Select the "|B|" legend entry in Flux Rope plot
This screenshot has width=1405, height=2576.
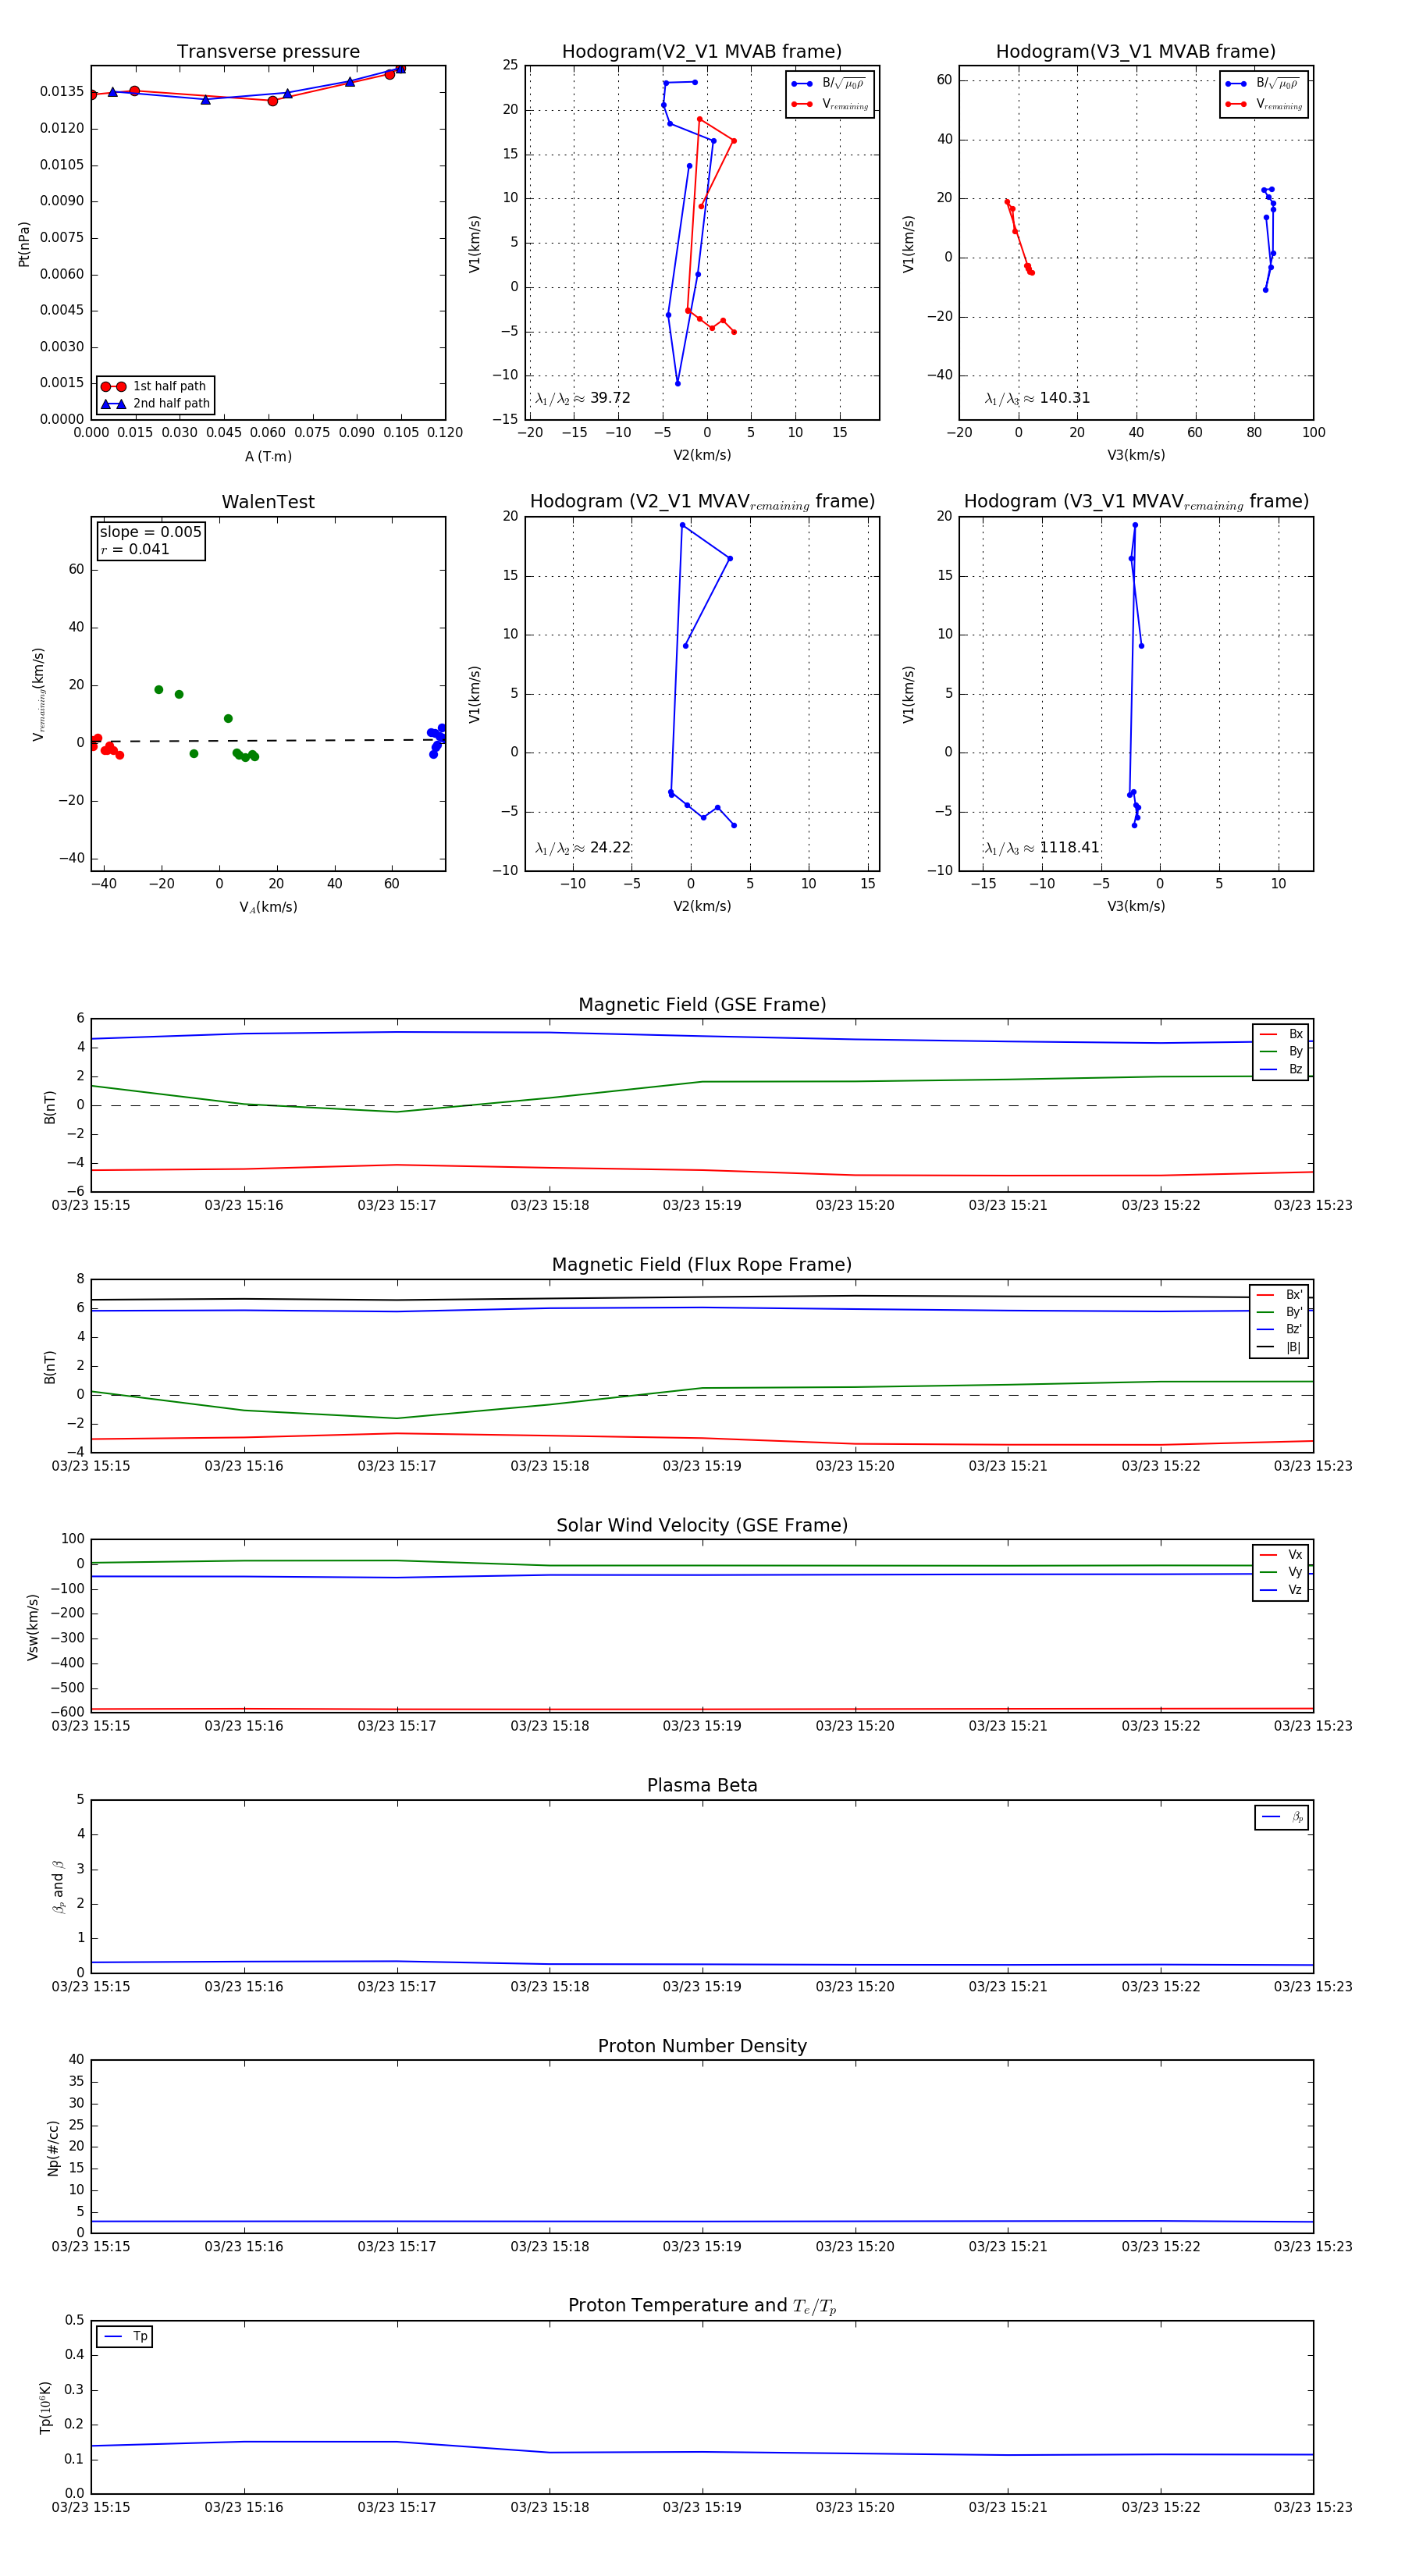click(1279, 1348)
